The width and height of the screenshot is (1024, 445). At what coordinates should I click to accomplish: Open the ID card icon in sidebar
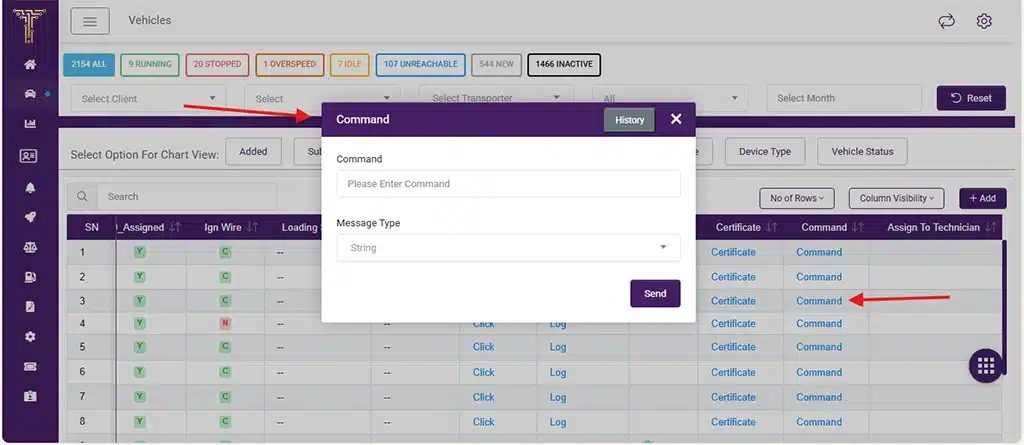(x=29, y=156)
